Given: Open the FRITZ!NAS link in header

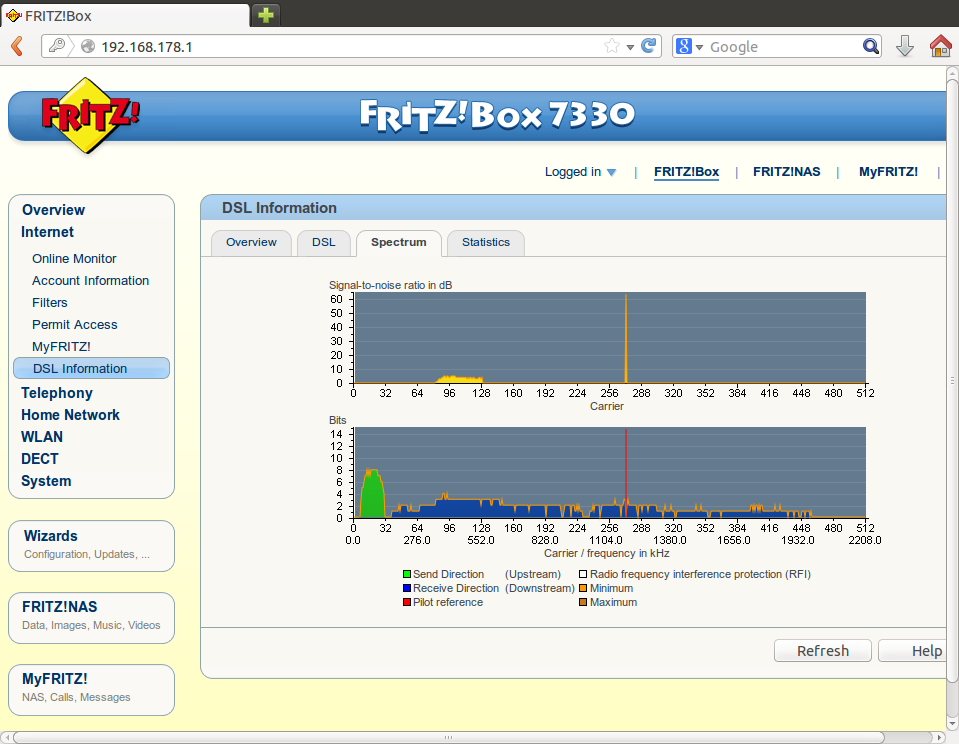Looking at the screenshot, I should (786, 172).
